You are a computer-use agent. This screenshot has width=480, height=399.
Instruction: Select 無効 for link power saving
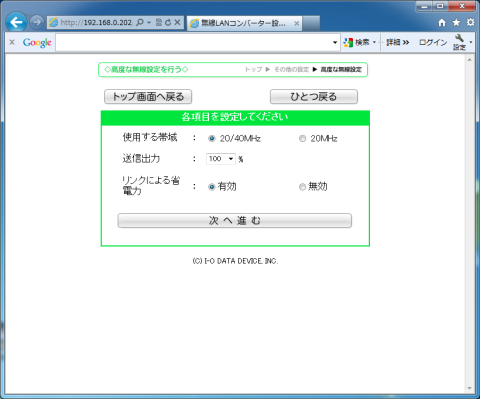pyautogui.click(x=302, y=187)
